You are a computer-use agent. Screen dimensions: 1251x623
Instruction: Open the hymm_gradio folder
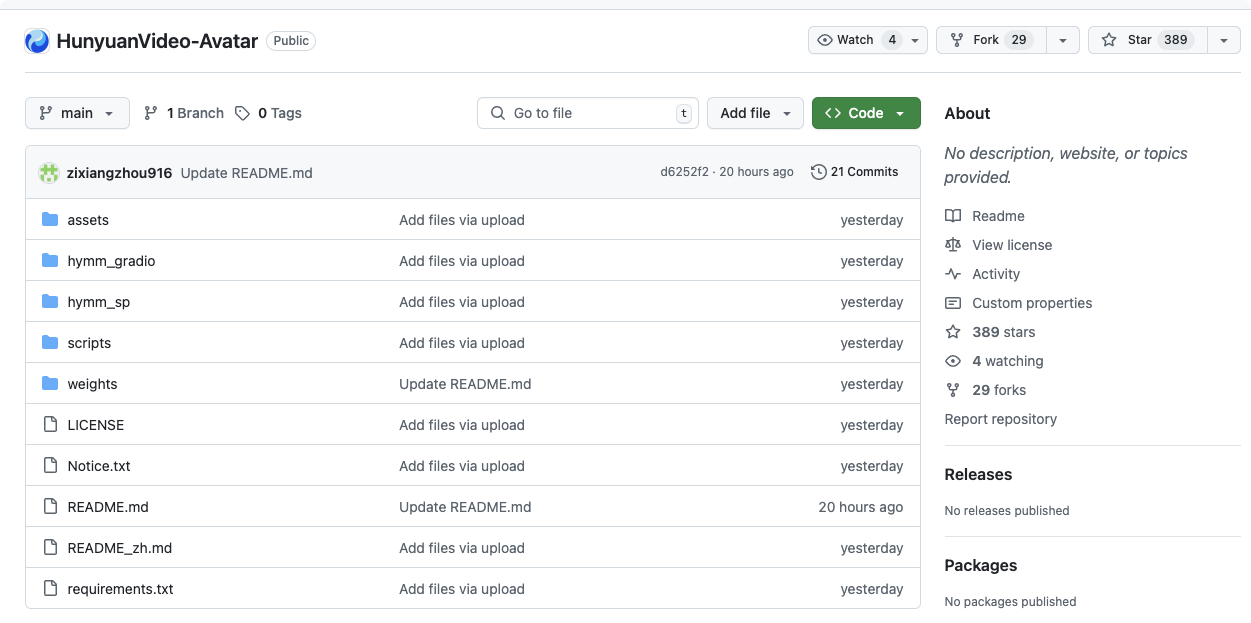tap(111, 261)
